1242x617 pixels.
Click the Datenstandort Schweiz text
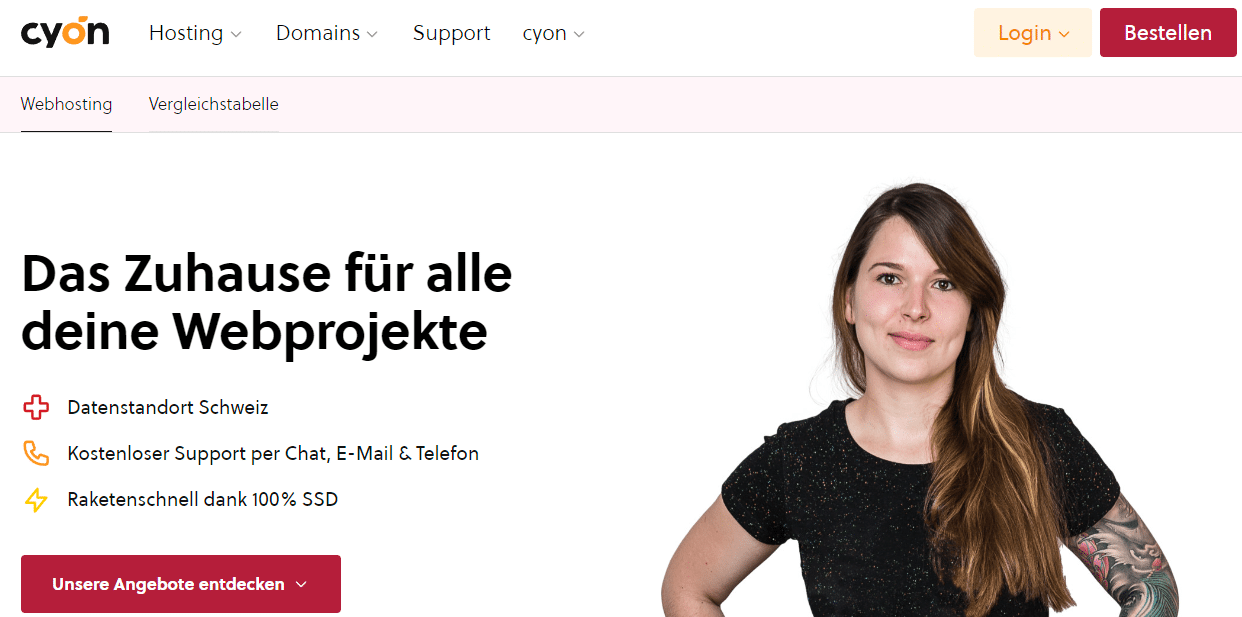(168, 407)
